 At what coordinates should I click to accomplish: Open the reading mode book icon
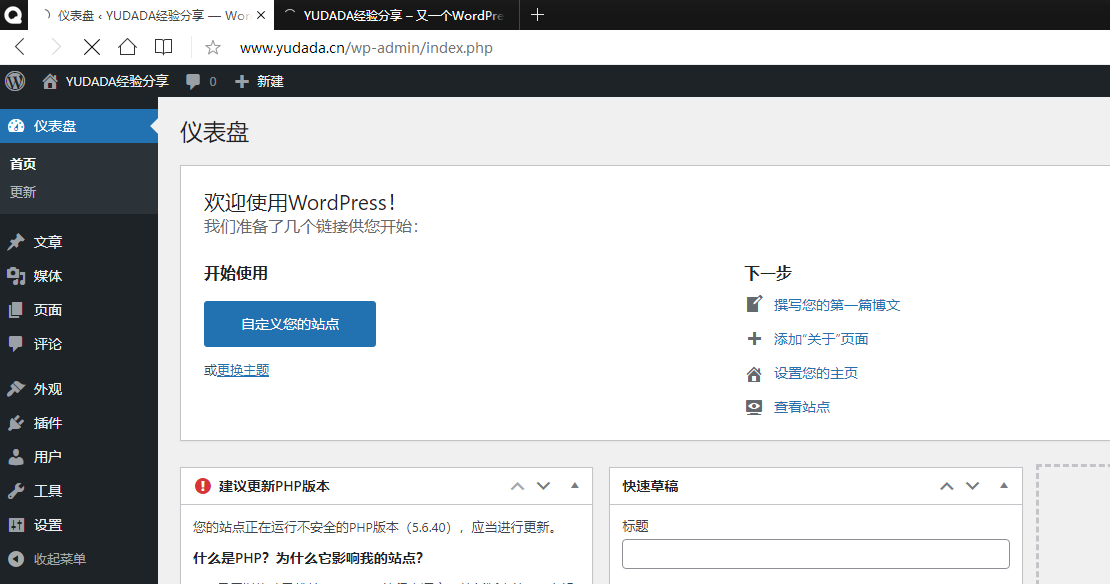coord(164,47)
